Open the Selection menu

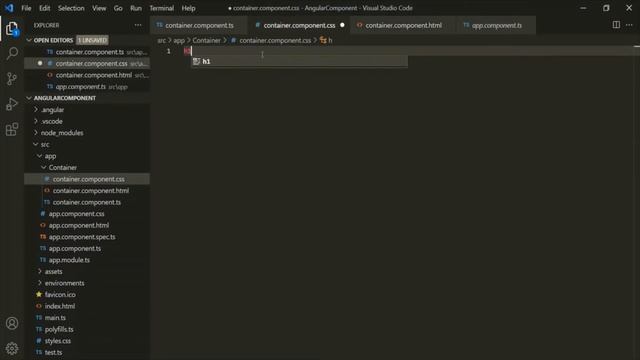coord(71,8)
